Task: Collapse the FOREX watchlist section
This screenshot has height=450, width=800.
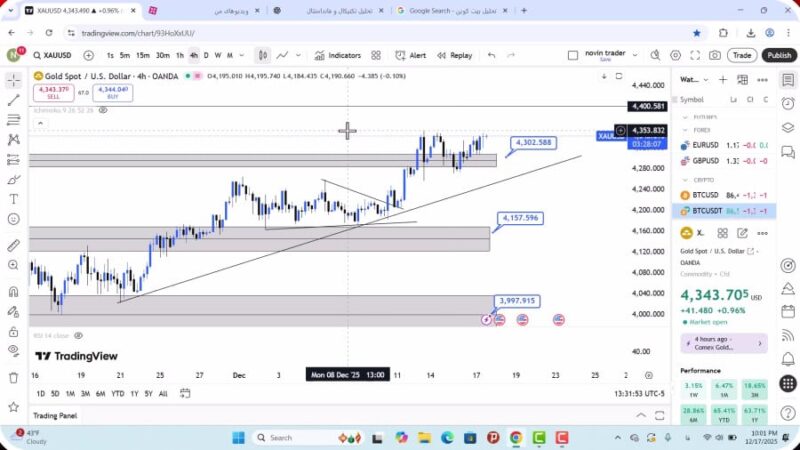Action: [x=684, y=129]
